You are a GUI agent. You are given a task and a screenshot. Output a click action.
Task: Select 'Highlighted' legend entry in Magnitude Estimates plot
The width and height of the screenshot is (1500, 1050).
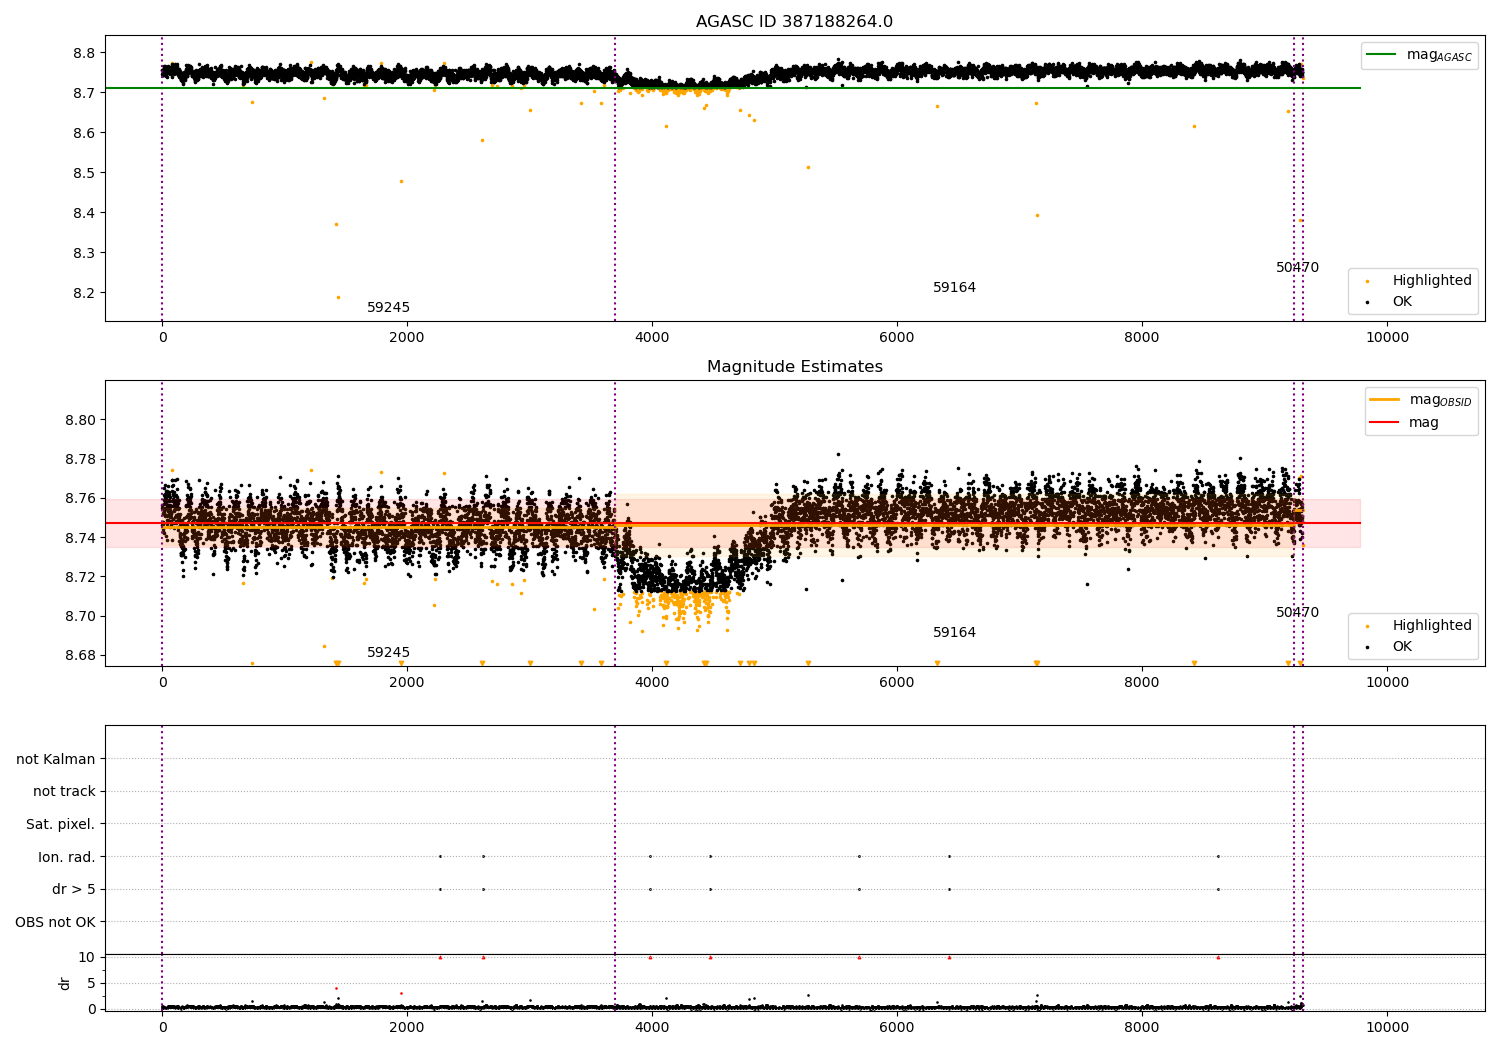tap(1432, 625)
